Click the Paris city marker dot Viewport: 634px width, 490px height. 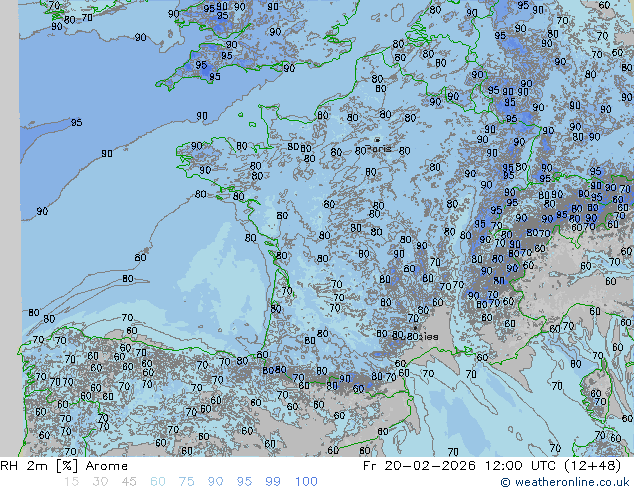tap(377, 141)
